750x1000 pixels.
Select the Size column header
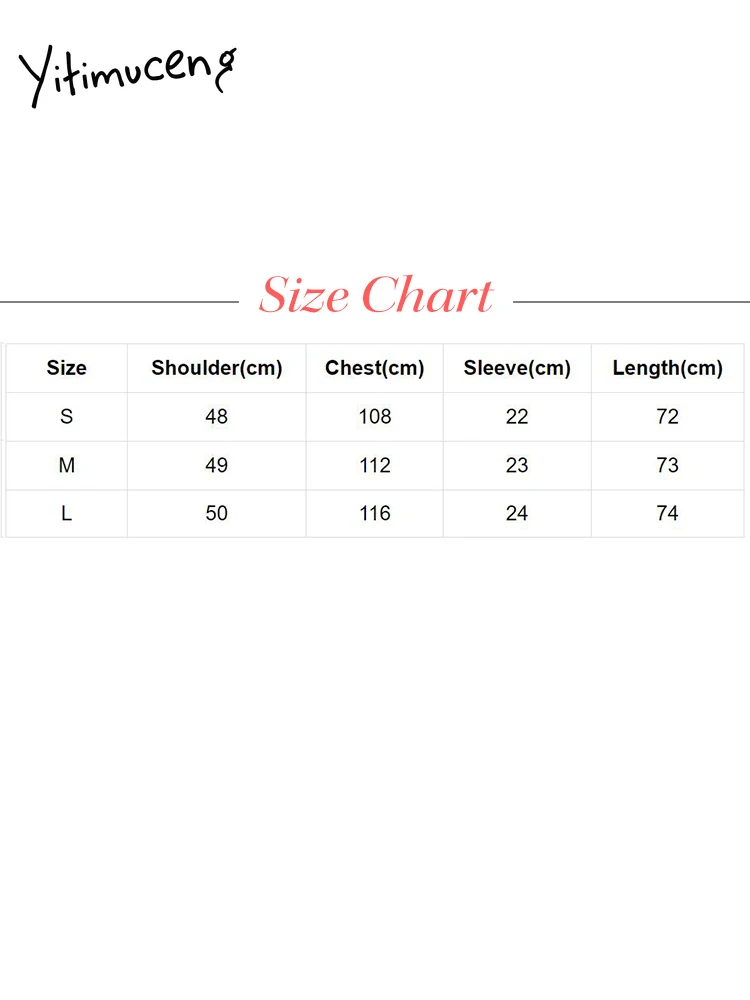[67, 368]
